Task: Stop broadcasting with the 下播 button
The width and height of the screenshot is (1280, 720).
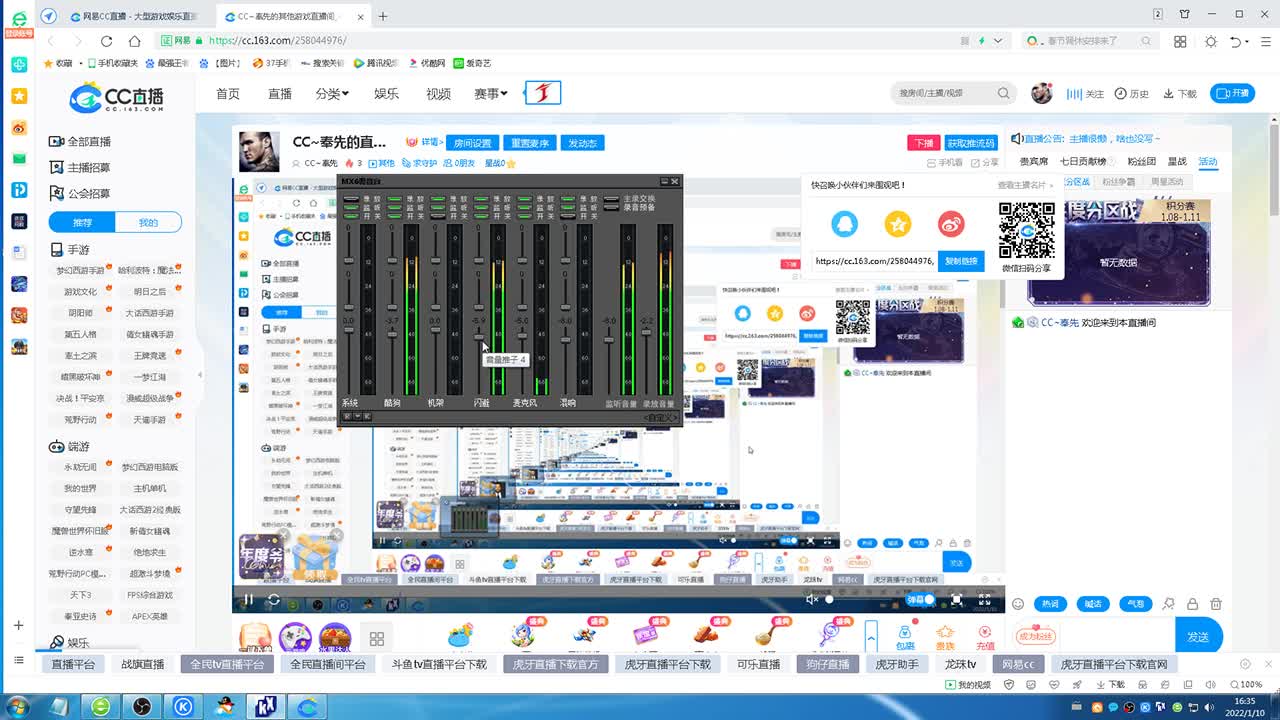Action: pos(924,143)
